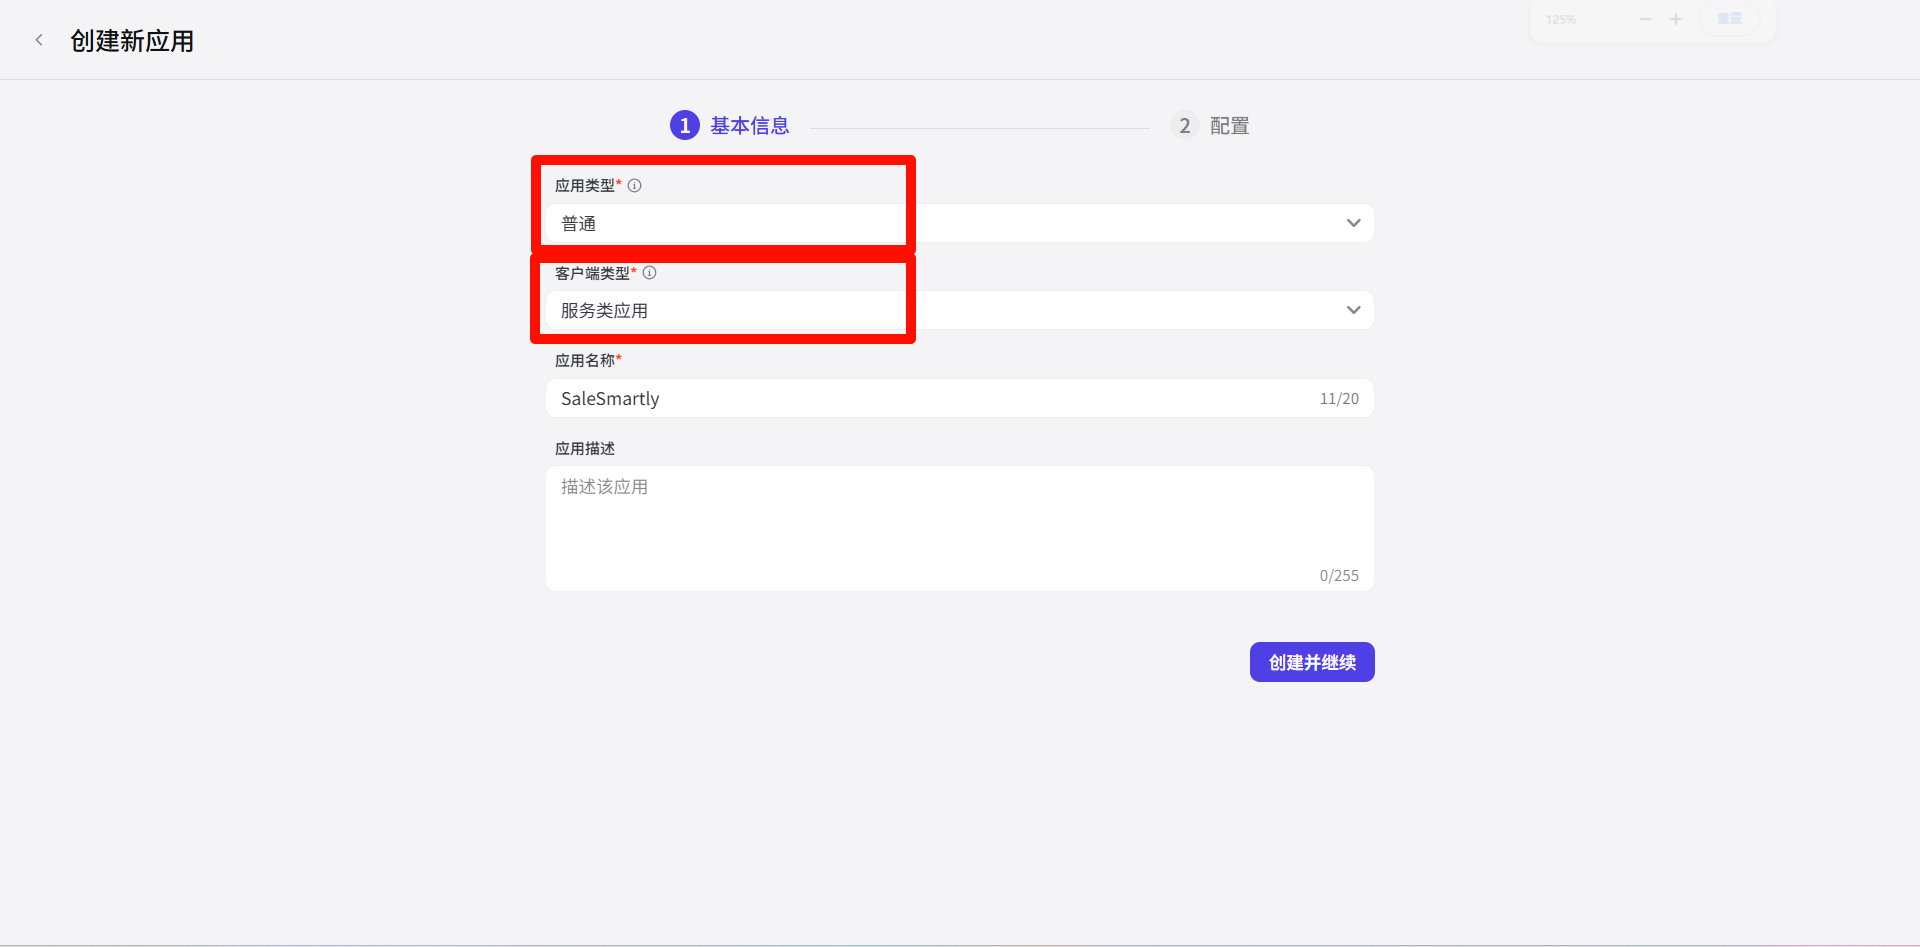Click the step 1 number circle
The width and height of the screenshot is (1920, 947).
pos(685,126)
